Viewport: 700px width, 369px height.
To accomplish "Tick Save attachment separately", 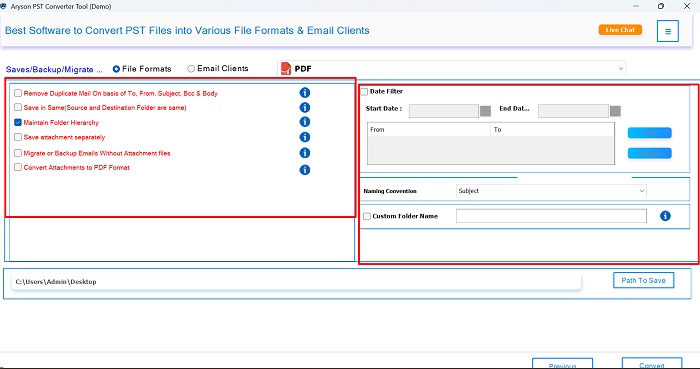I will click(x=18, y=137).
